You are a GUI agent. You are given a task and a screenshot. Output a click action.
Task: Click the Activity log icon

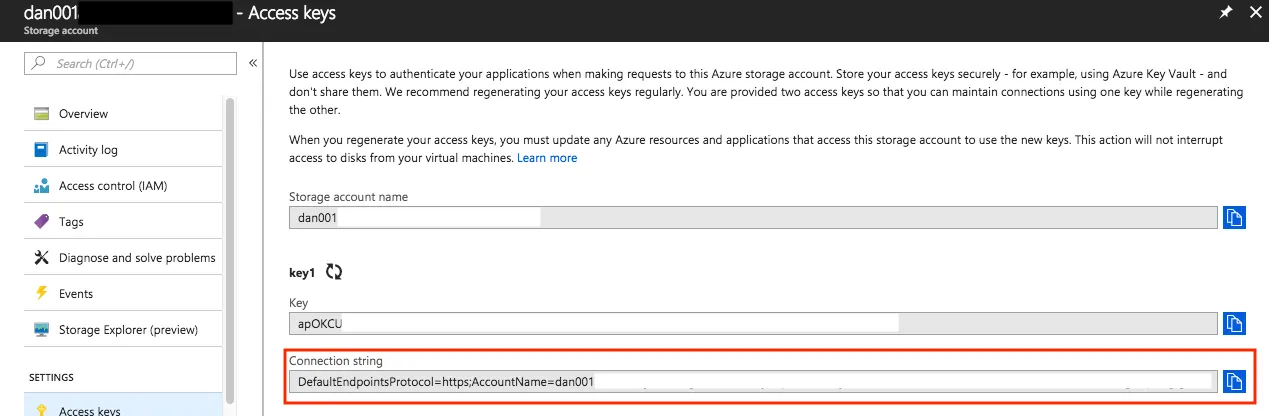[x=42, y=150]
